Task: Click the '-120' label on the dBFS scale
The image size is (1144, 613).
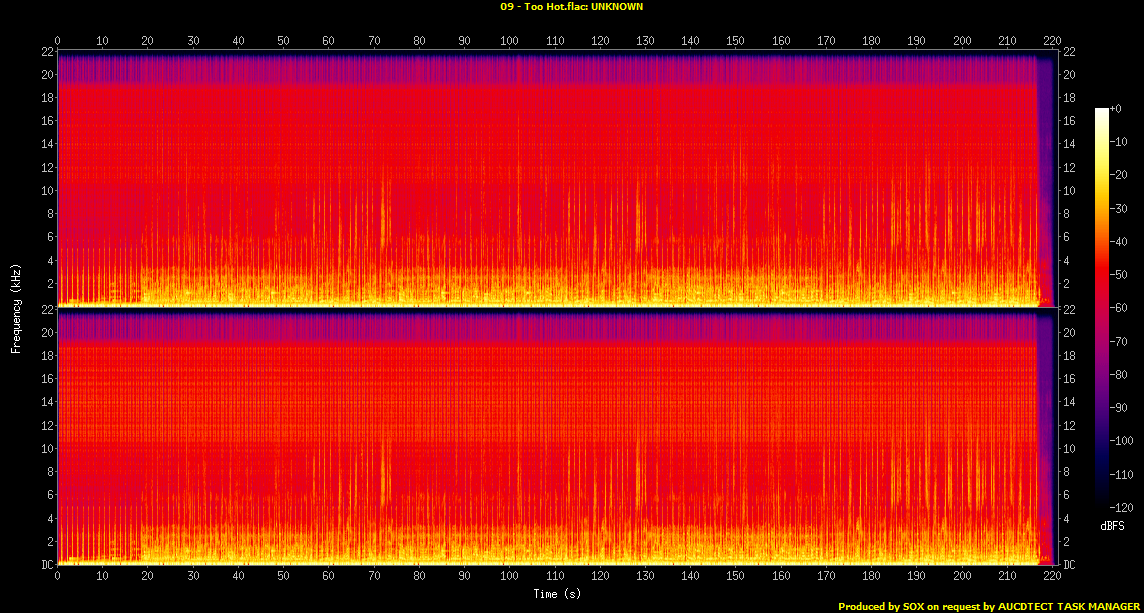Action: 1120,508
